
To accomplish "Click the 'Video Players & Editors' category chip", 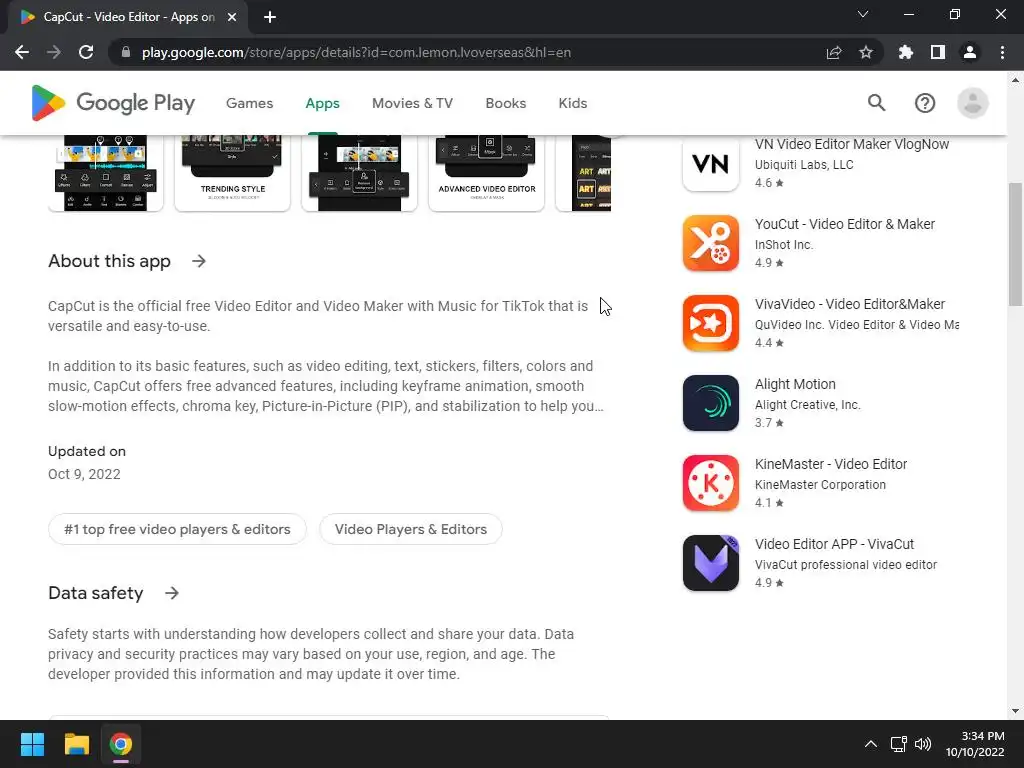I will click(411, 529).
